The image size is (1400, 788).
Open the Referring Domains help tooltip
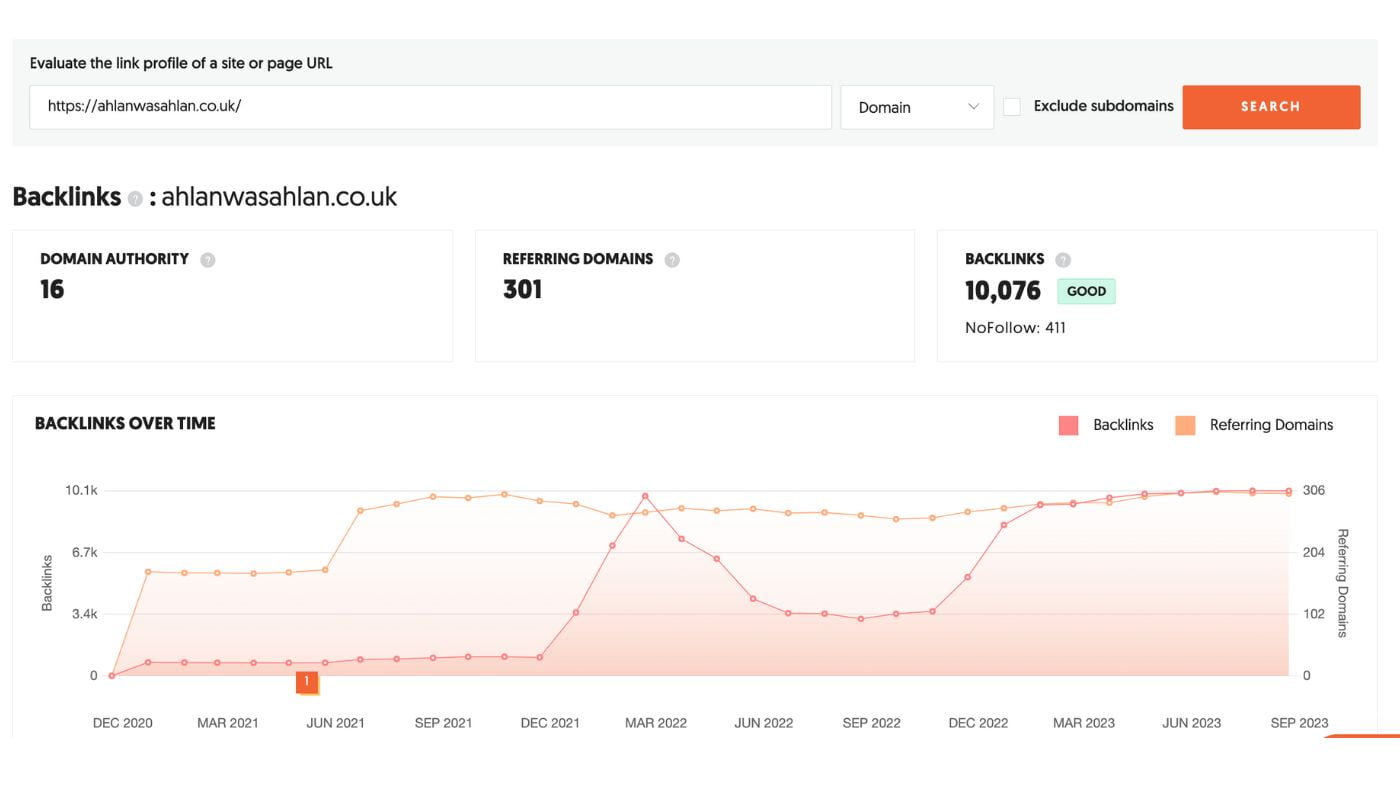click(x=672, y=259)
